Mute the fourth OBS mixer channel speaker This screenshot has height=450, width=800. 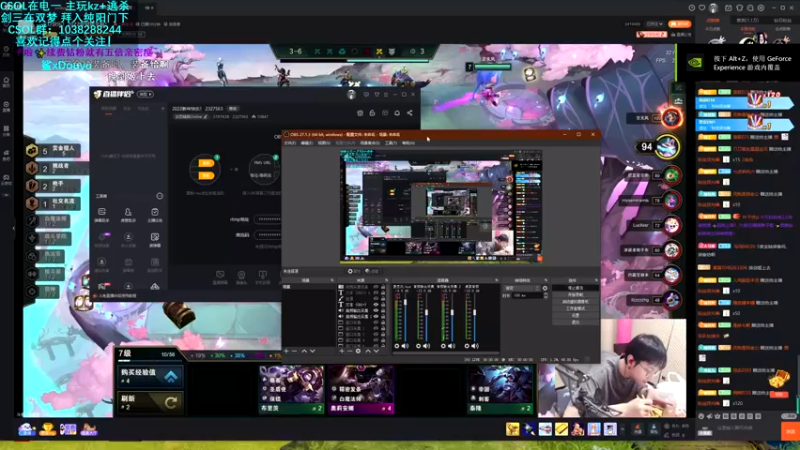click(475, 346)
